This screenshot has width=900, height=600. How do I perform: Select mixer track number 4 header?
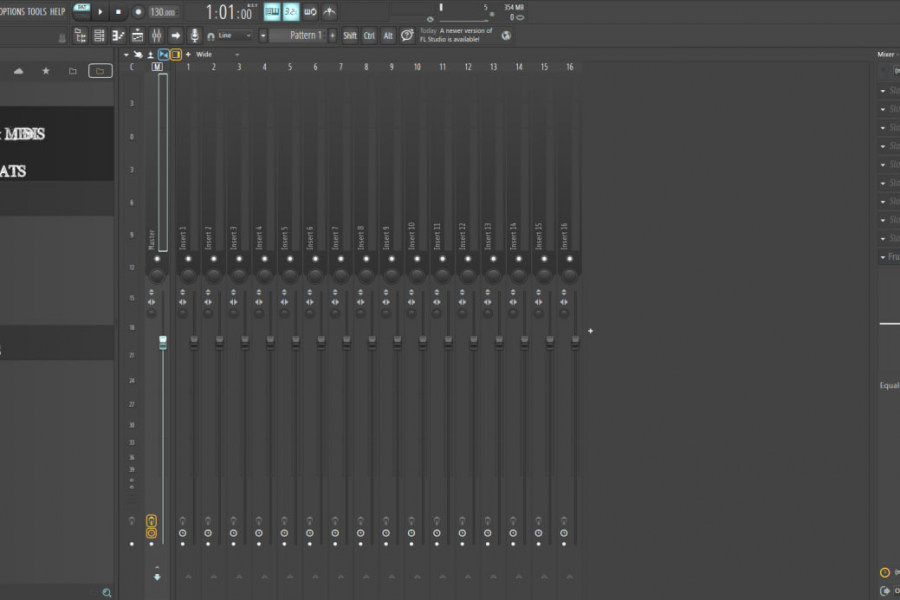pos(265,67)
